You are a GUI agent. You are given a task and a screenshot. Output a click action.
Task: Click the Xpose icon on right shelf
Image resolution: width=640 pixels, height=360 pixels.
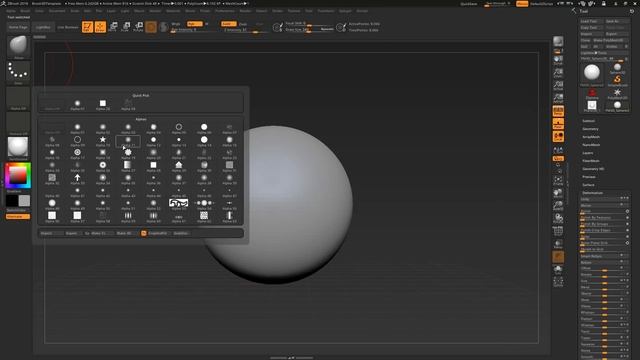point(558,282)
